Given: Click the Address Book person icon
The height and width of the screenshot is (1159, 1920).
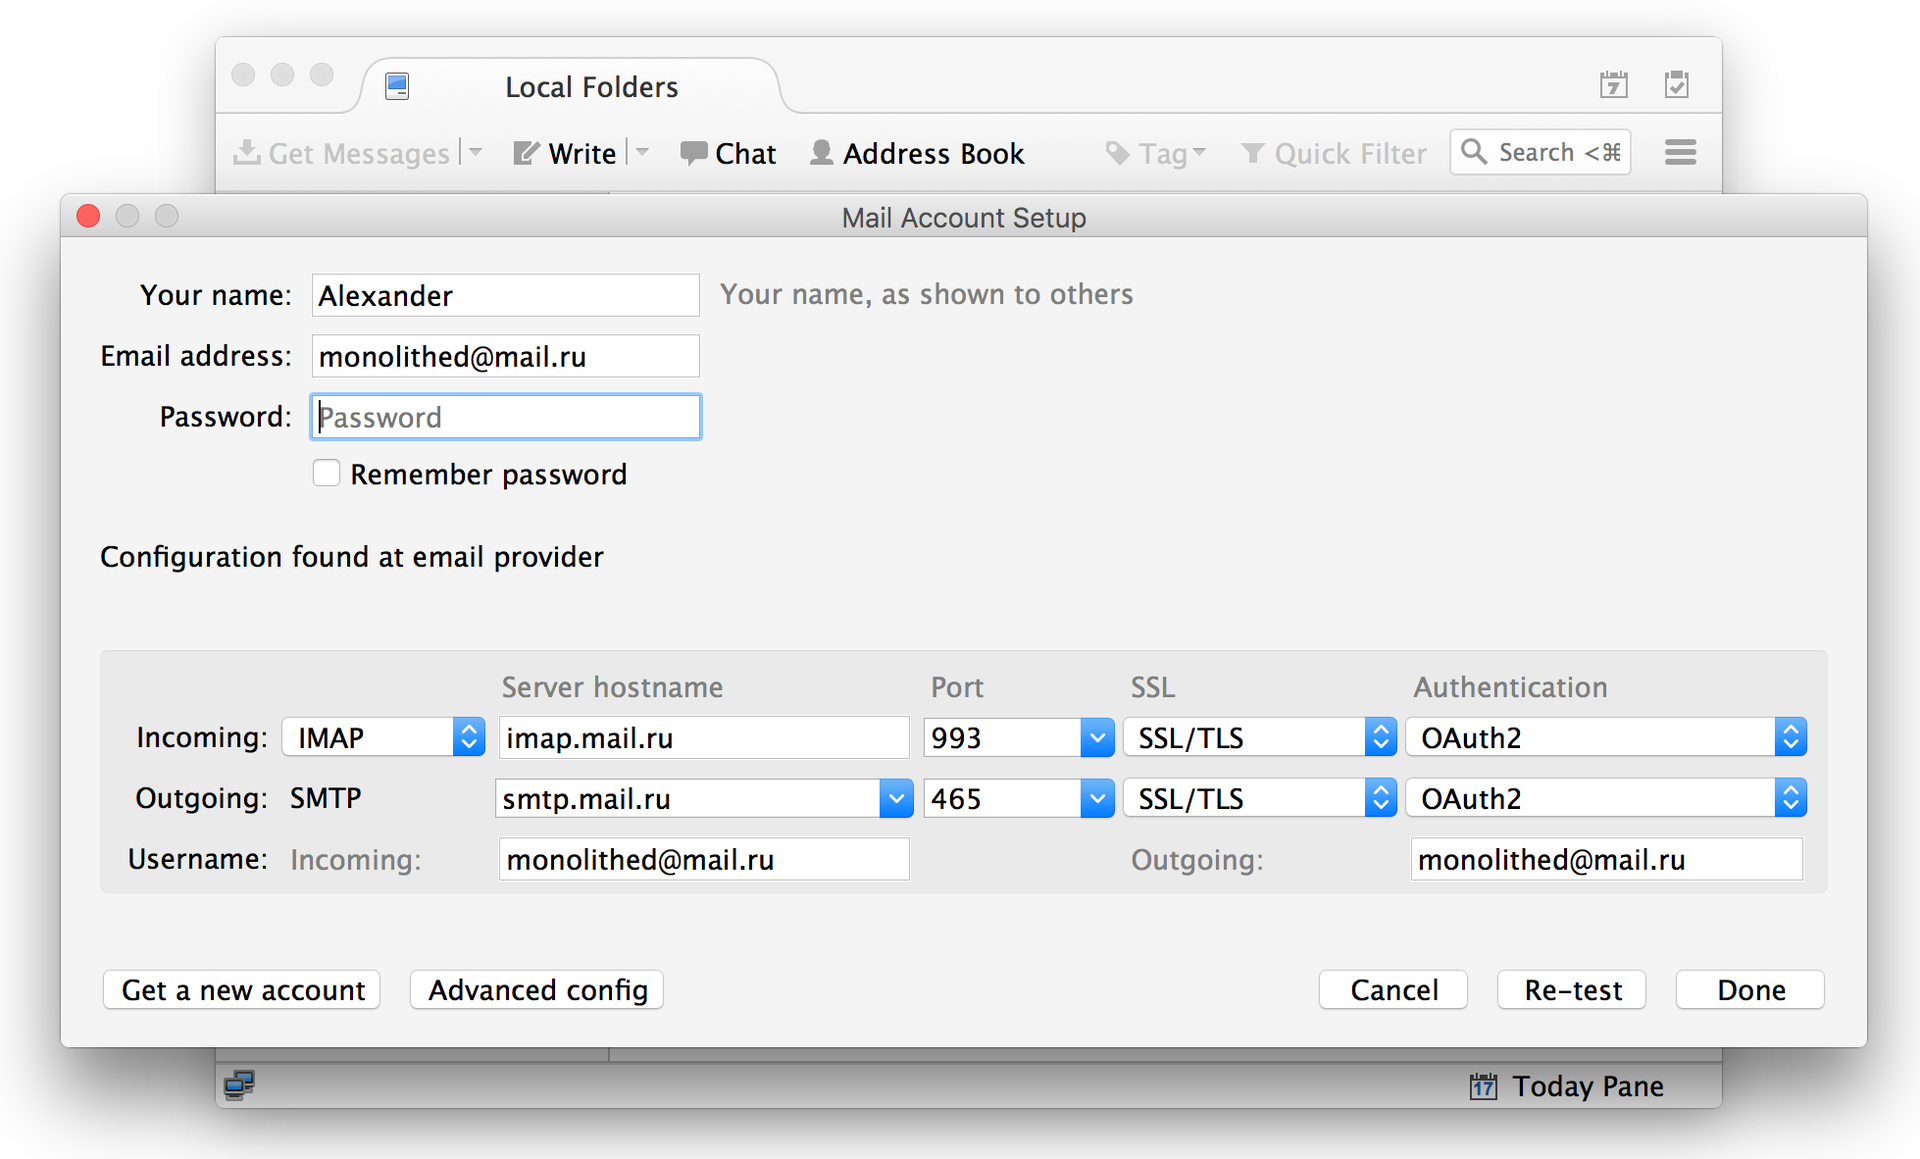Looking at the screenshot, I should point(821,153).
